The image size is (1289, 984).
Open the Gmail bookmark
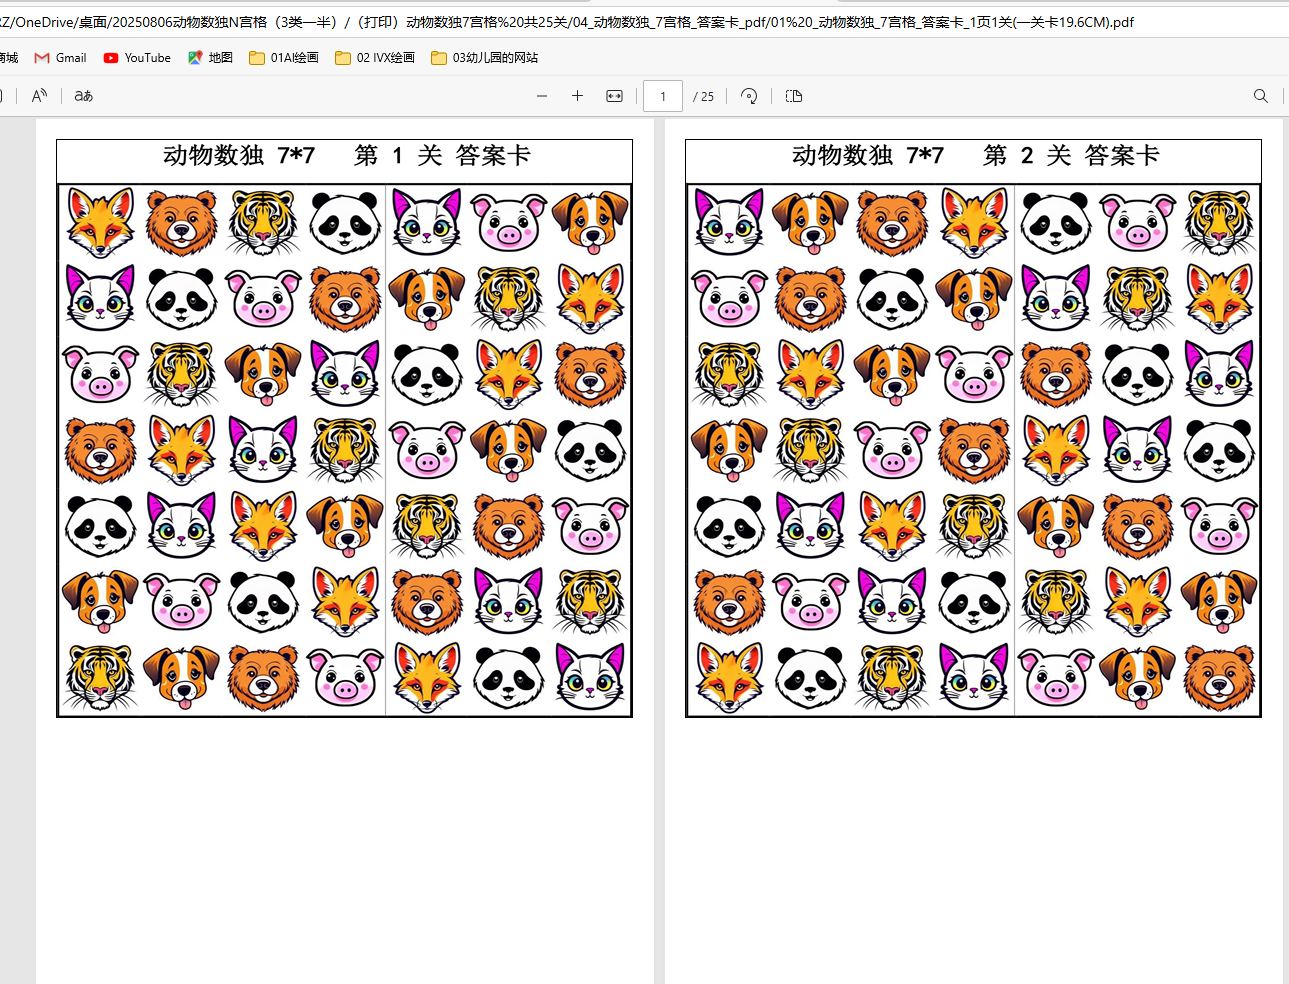60,58
